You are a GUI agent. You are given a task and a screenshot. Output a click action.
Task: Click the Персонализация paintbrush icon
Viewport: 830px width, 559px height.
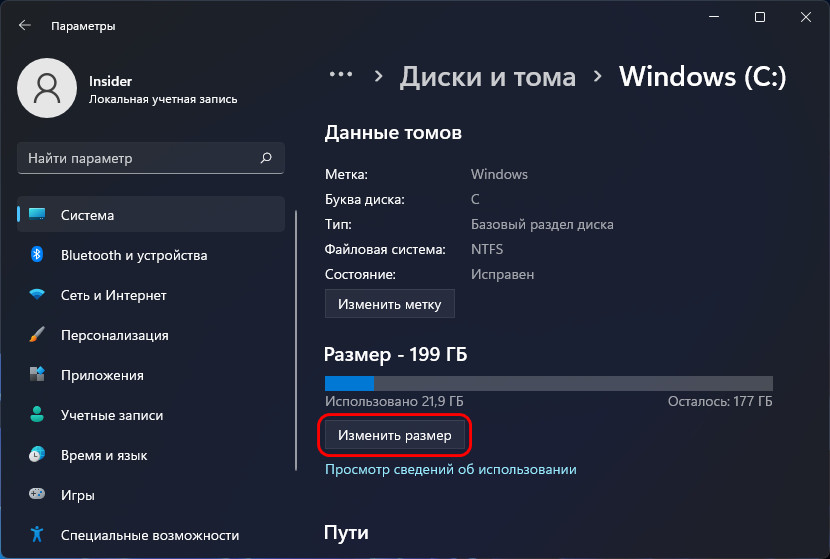(x=37, y=335)
